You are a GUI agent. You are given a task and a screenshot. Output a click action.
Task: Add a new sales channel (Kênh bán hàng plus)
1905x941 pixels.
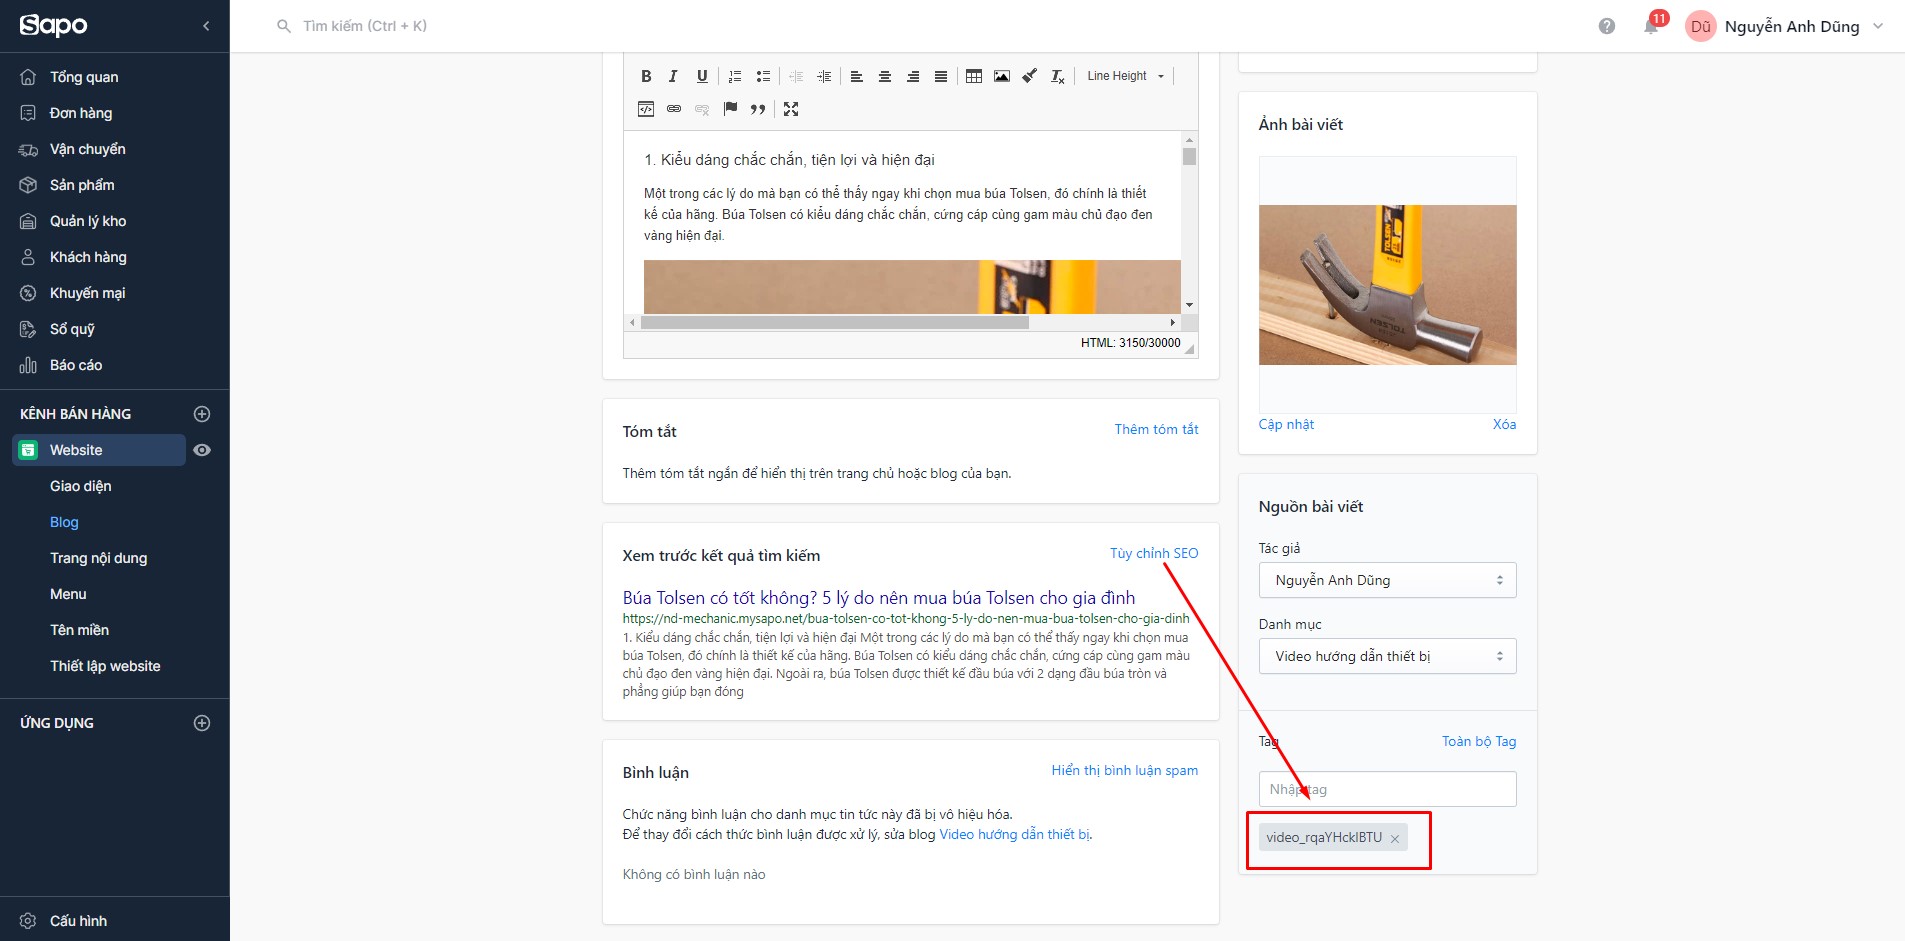(x=202, y=414)
